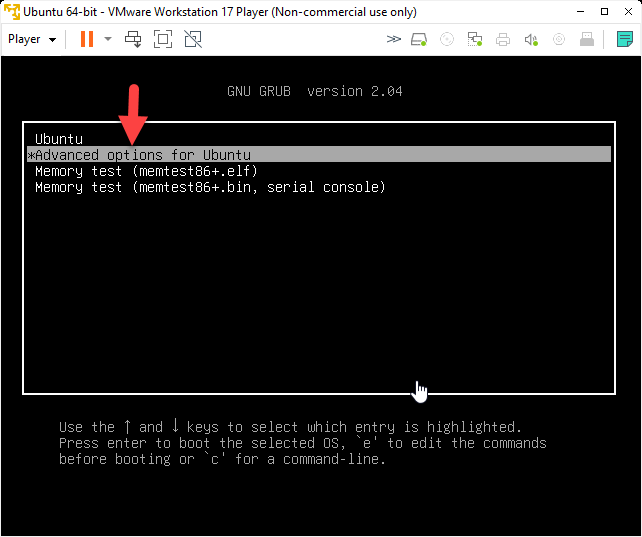This screenshot has height=537, width=642.
Task: Open the green message log note icon
Action: tap(625, 39)
